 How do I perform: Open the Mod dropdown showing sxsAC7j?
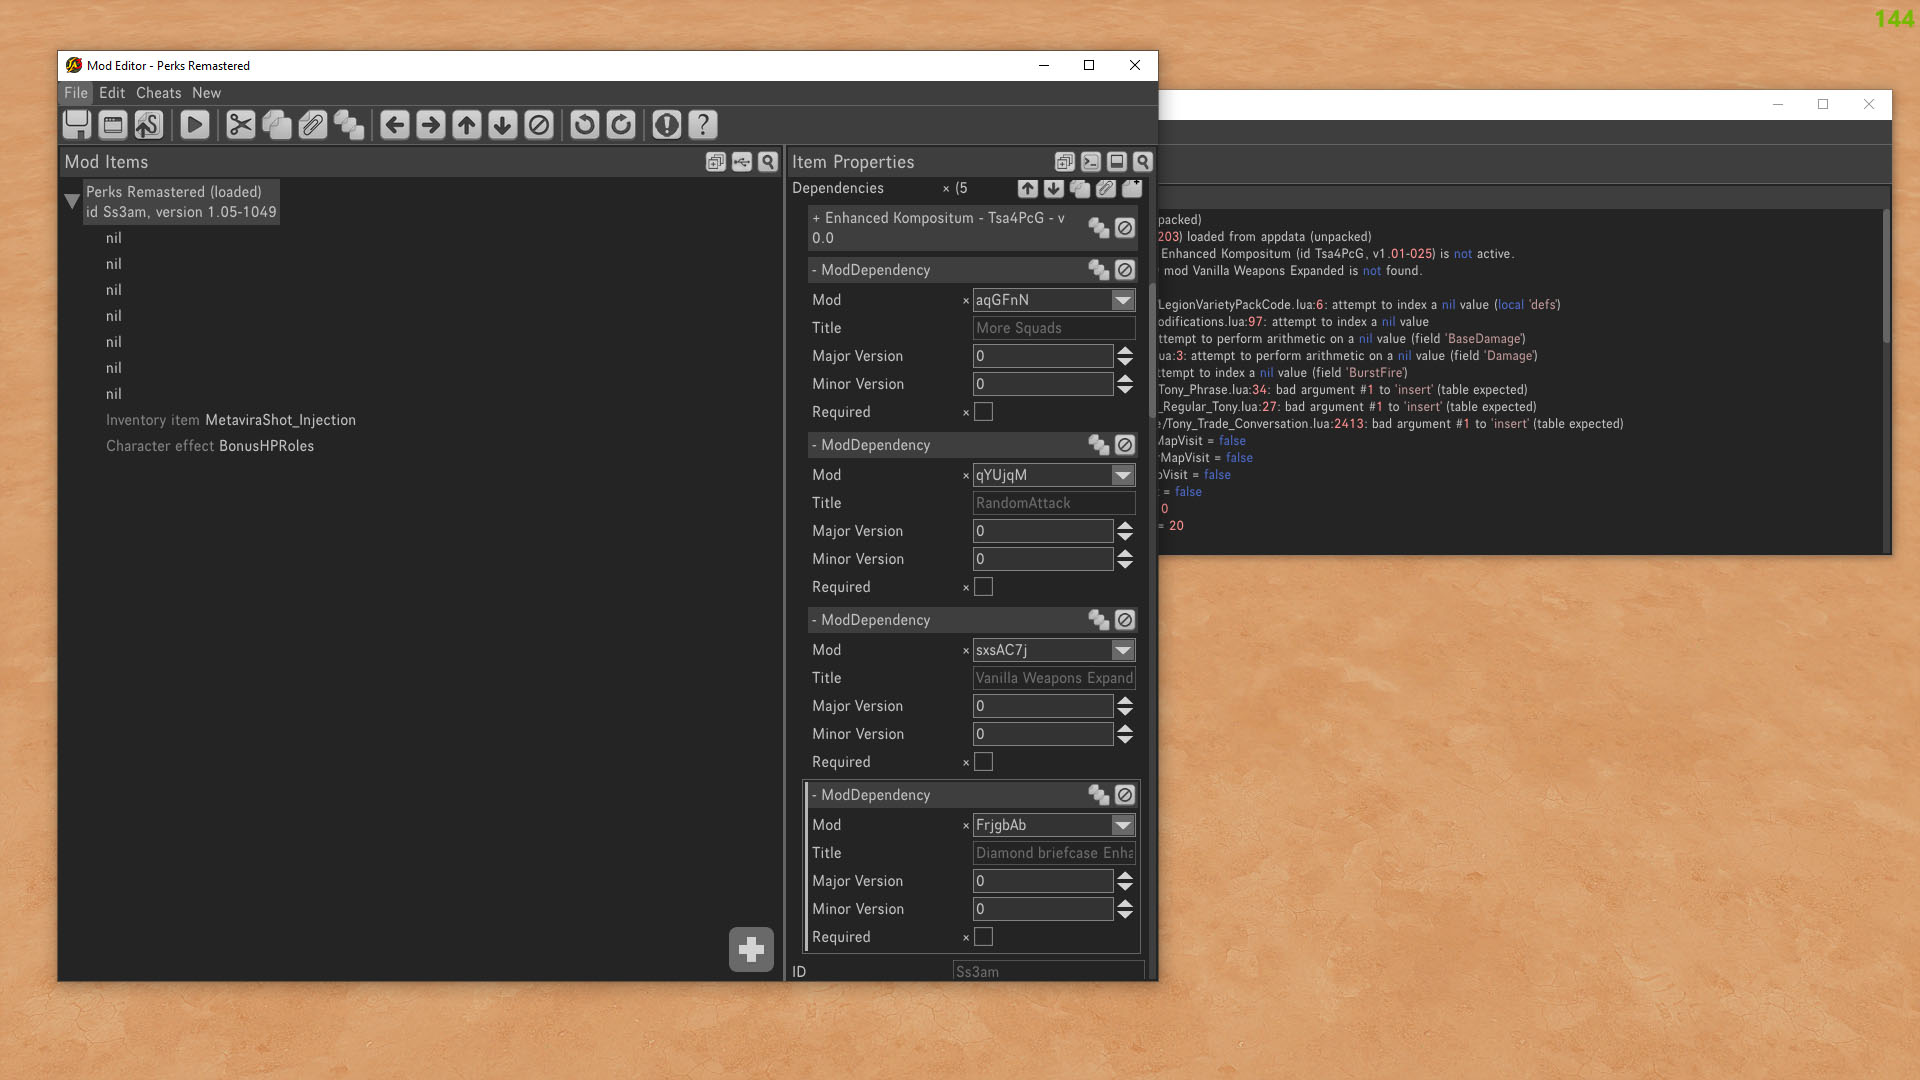1123,650
